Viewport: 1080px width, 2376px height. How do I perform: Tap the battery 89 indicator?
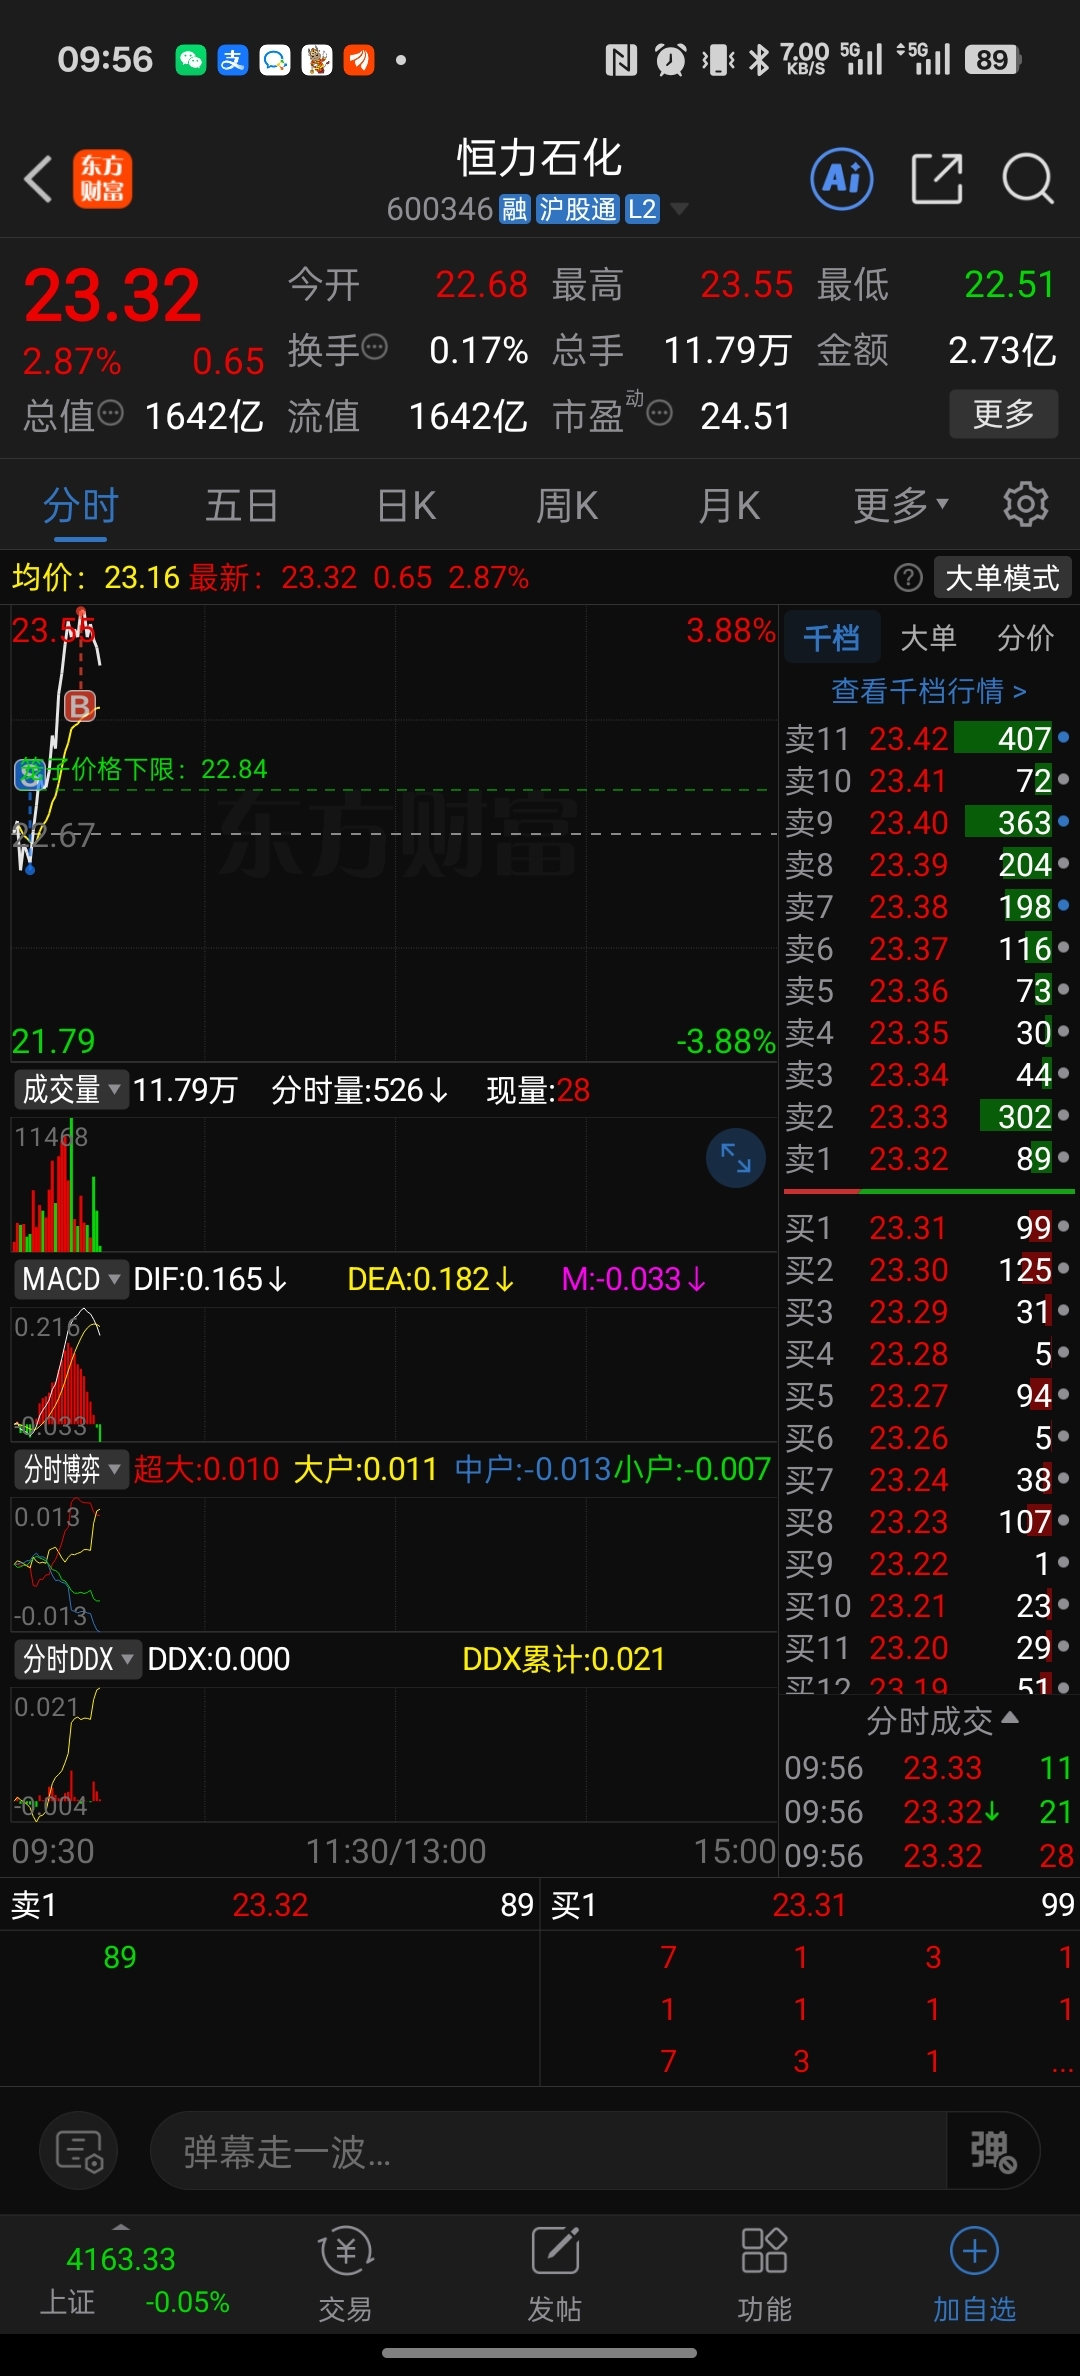[x=993, y=60]
